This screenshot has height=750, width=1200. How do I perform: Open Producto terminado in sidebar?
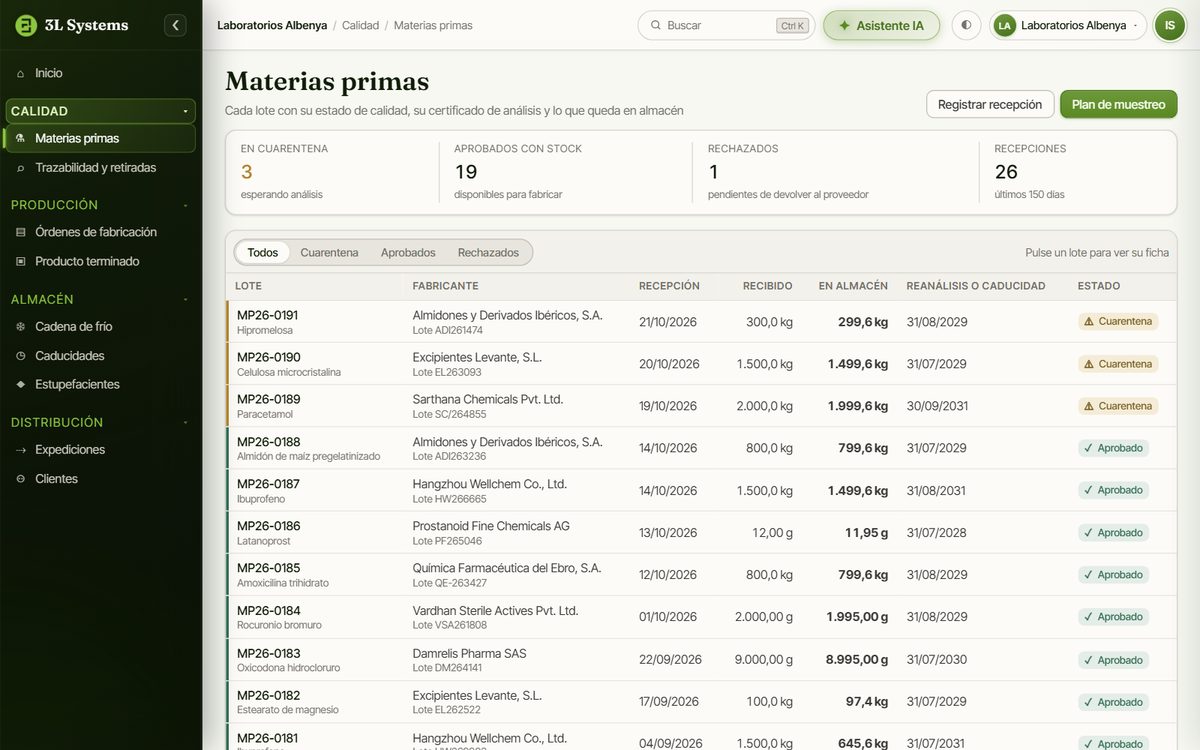point(100,261)
